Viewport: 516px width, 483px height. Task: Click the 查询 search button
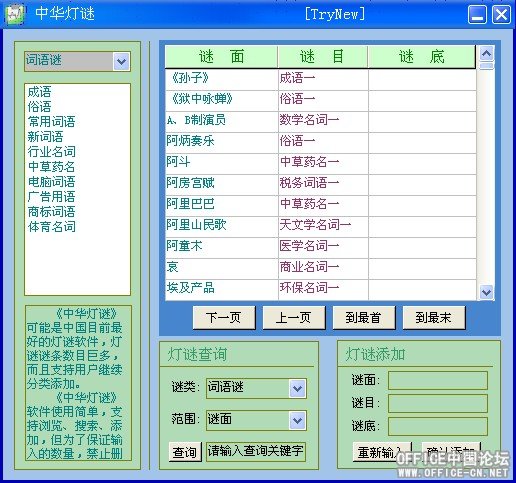[x=185, y=452]
